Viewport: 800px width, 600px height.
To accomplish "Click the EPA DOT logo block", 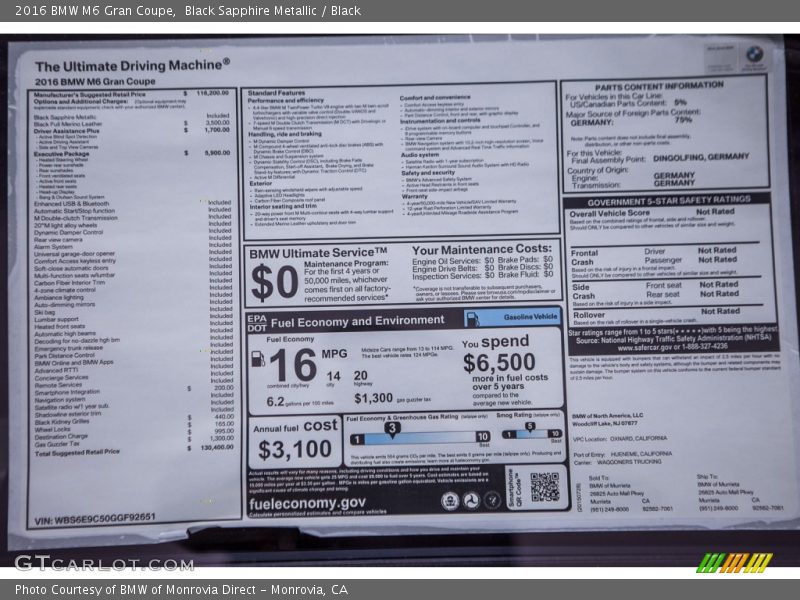I will [x=257, y=321].
